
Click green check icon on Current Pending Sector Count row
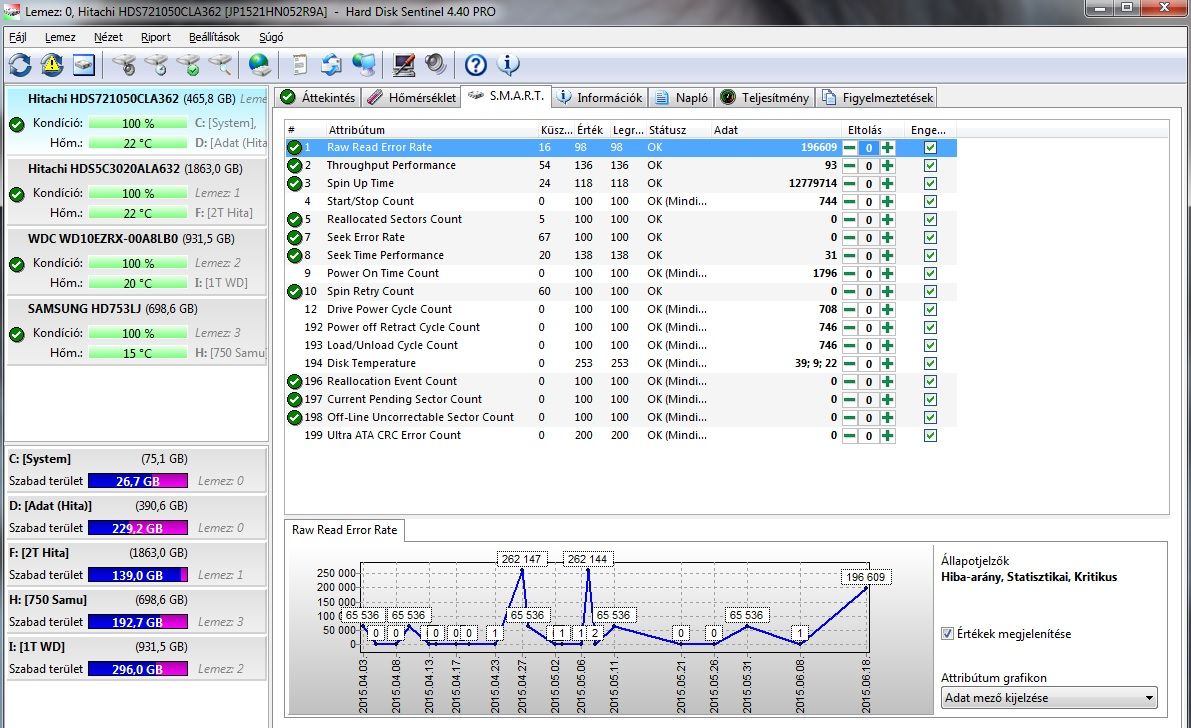click(x=295, y=399)
